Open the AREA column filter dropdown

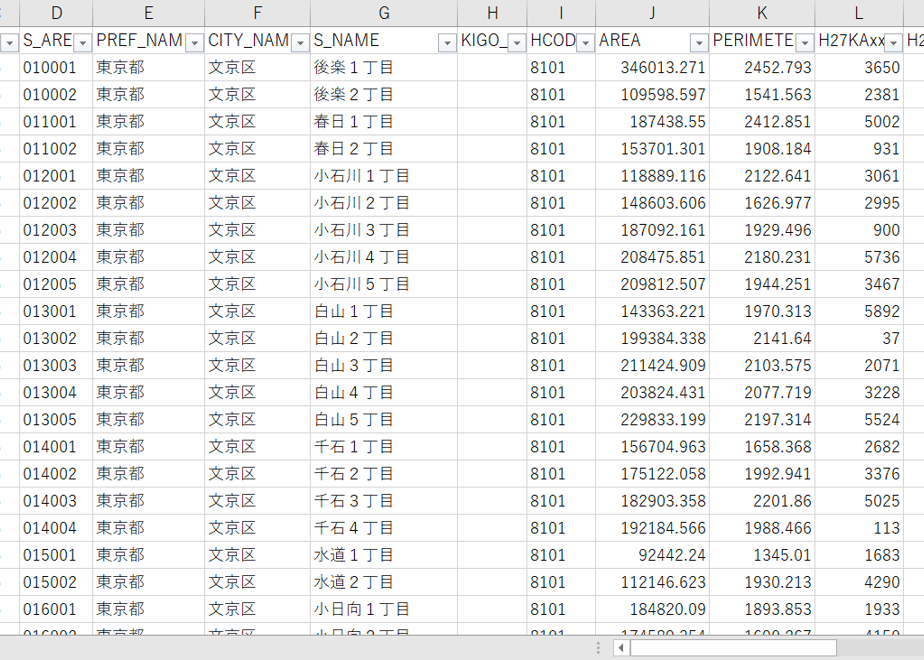[x=699, y=42]
